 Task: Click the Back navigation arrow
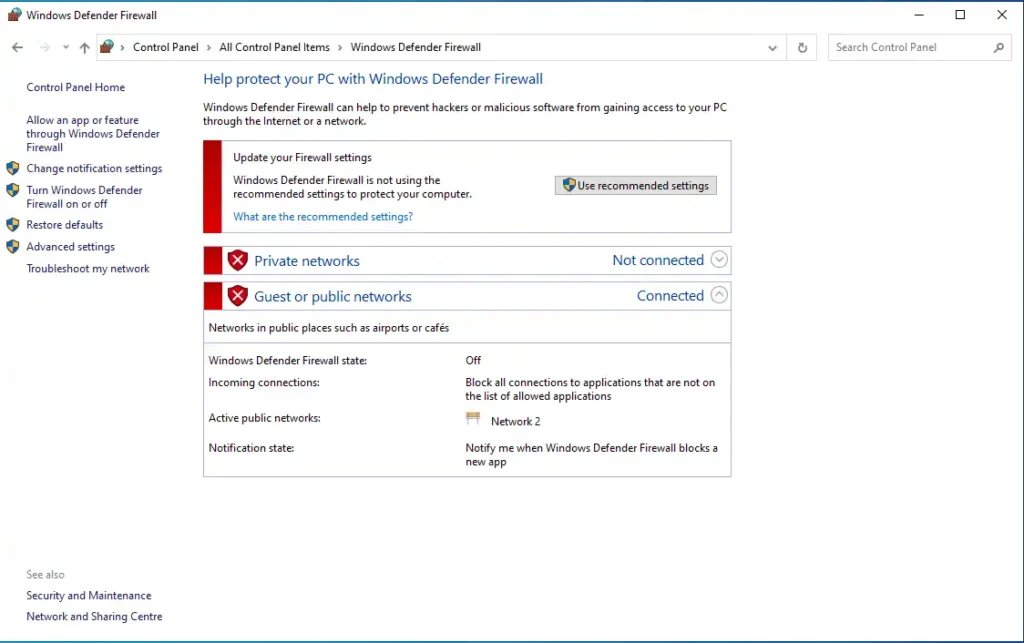[x=17, y=47]
